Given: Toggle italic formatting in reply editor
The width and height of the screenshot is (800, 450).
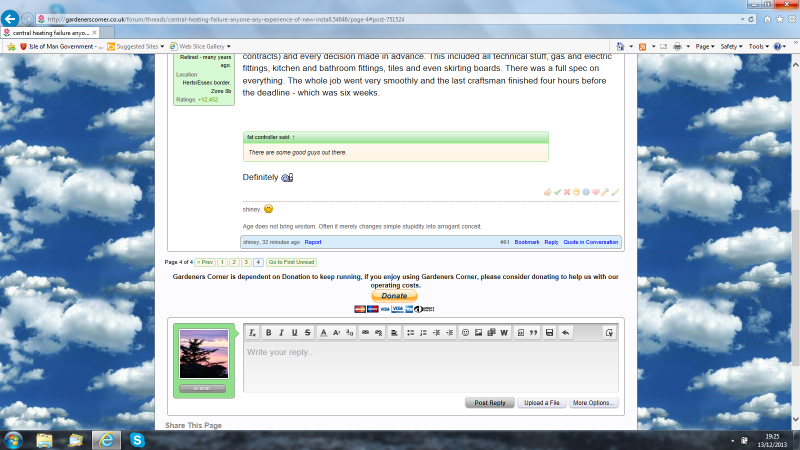Looking at the screenshot, I should 281,332.
